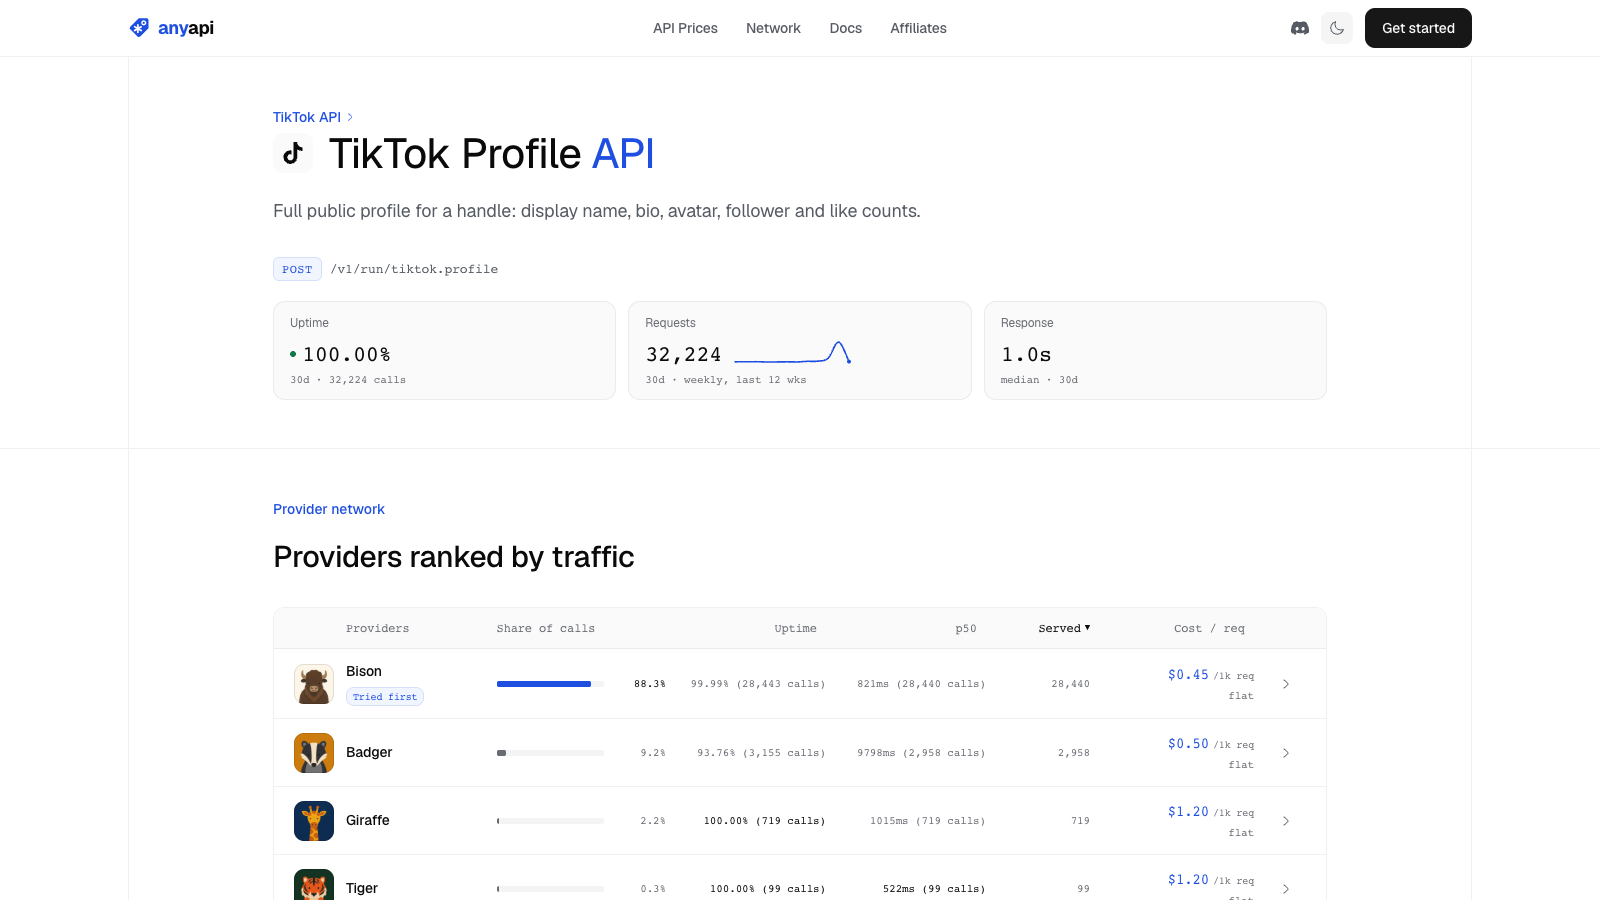The image size is (1600, 900).
Task: Click the Giraffe provider name
Action: tap(368, 820)
